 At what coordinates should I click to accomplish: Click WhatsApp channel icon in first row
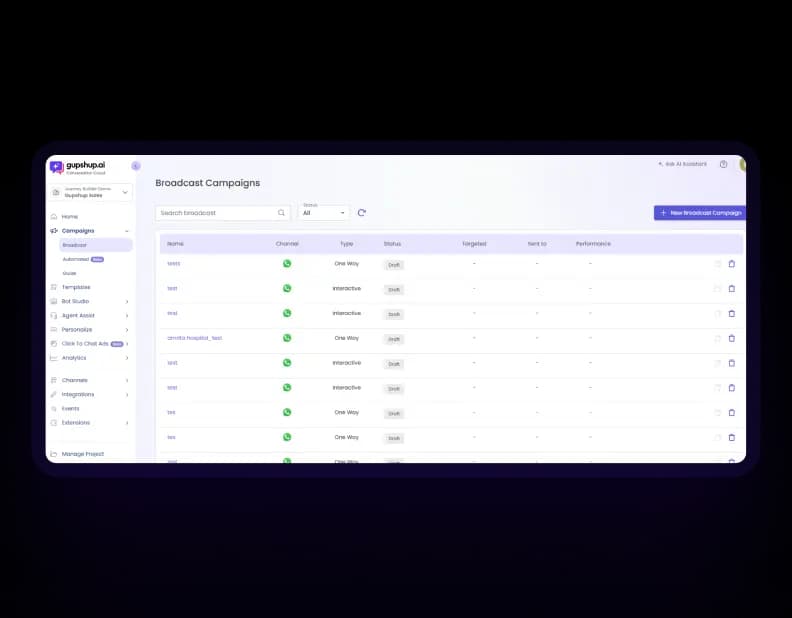pyautogui.click(x=287, y=264)
